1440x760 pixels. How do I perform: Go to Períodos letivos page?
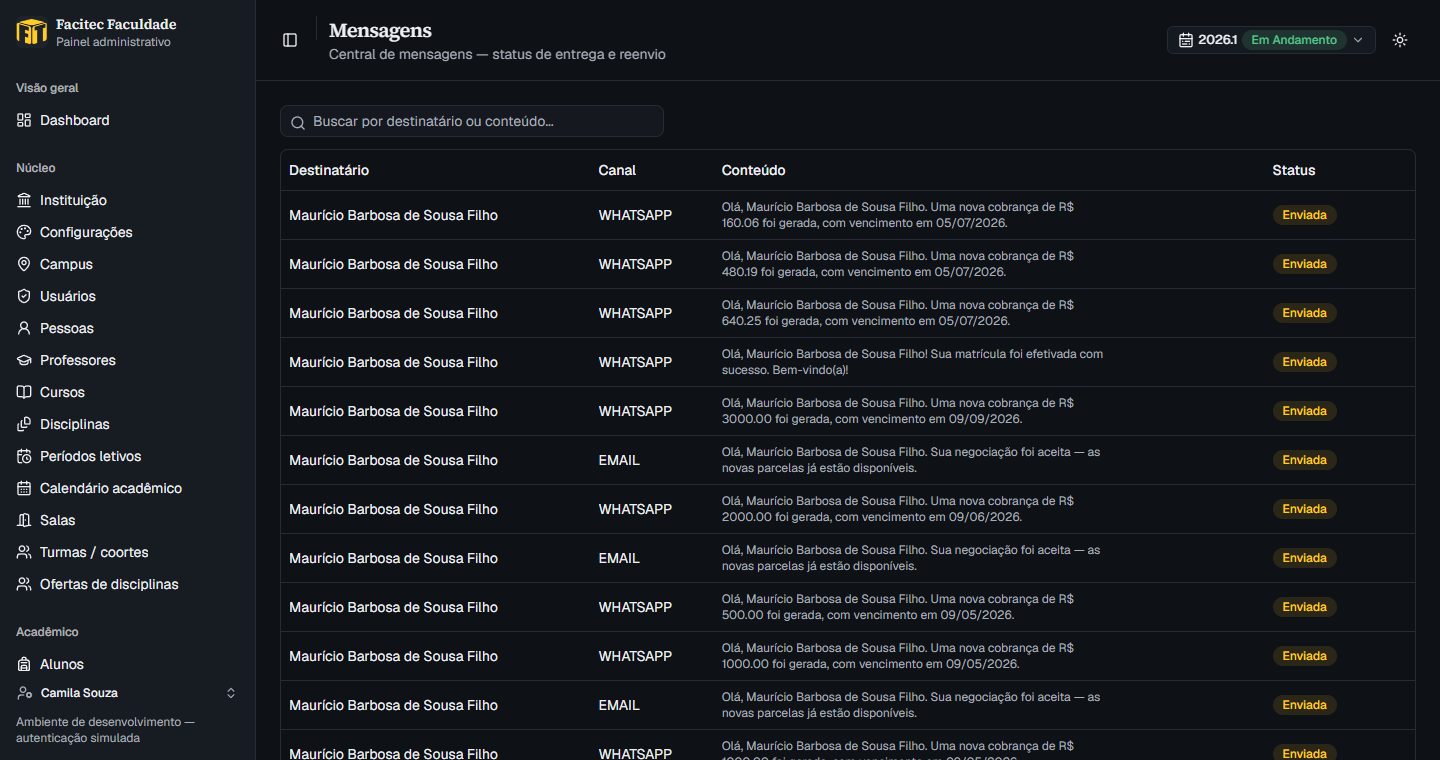pos(127,456)
